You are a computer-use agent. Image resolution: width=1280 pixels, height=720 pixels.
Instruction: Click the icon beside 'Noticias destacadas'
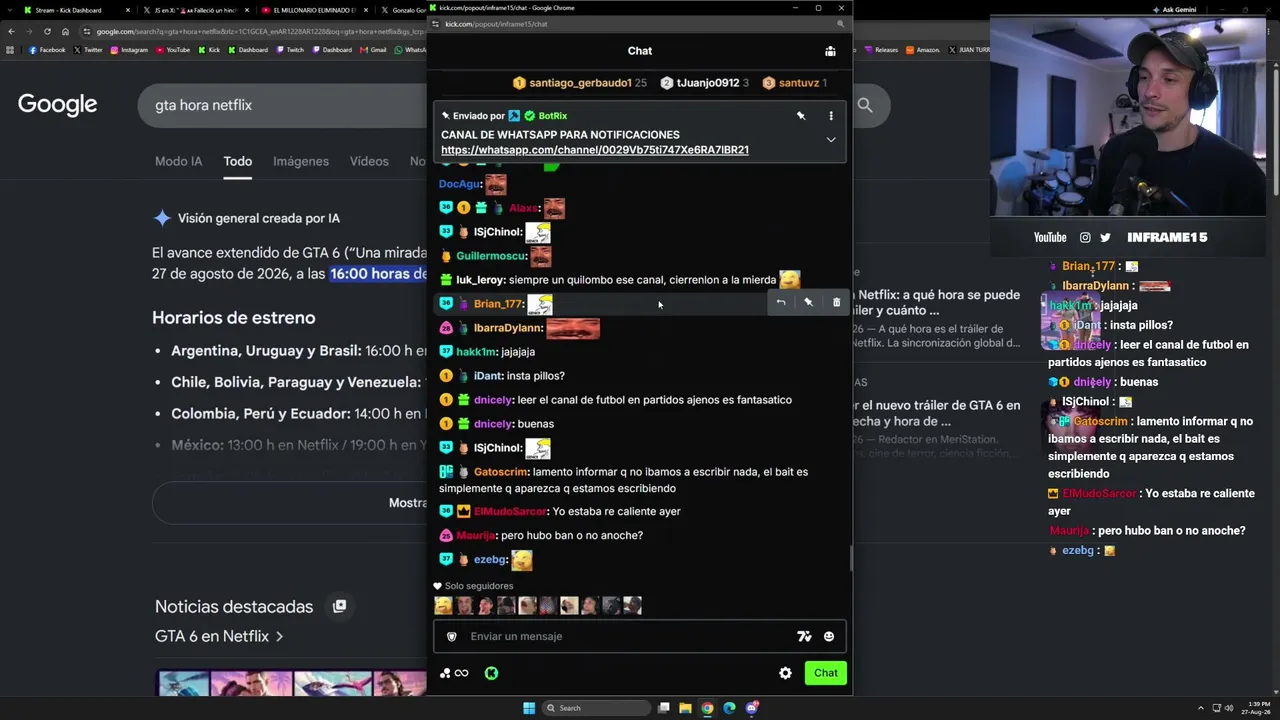(x=340, y=606)
